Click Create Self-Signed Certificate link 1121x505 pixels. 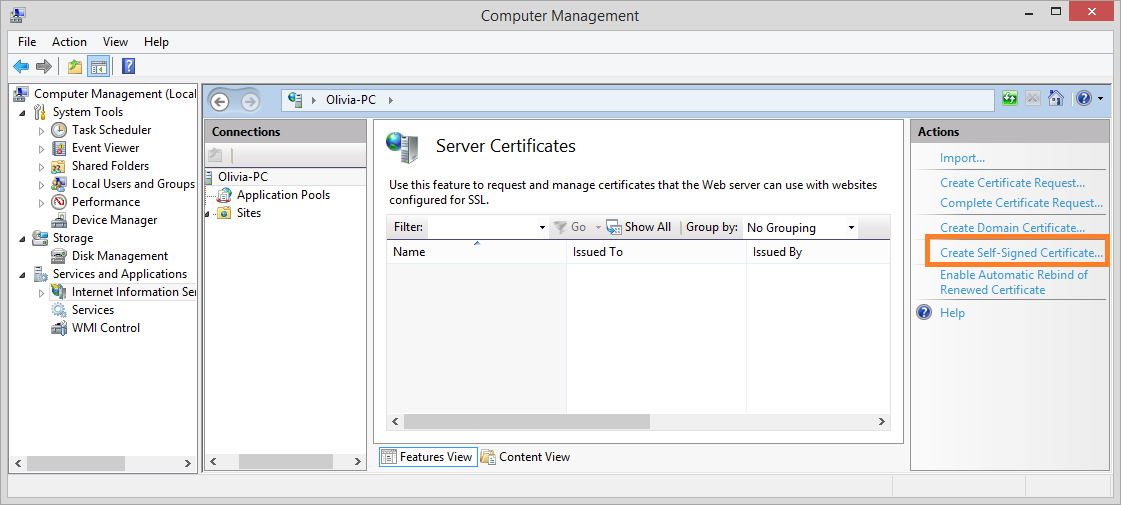[1021, 253]
